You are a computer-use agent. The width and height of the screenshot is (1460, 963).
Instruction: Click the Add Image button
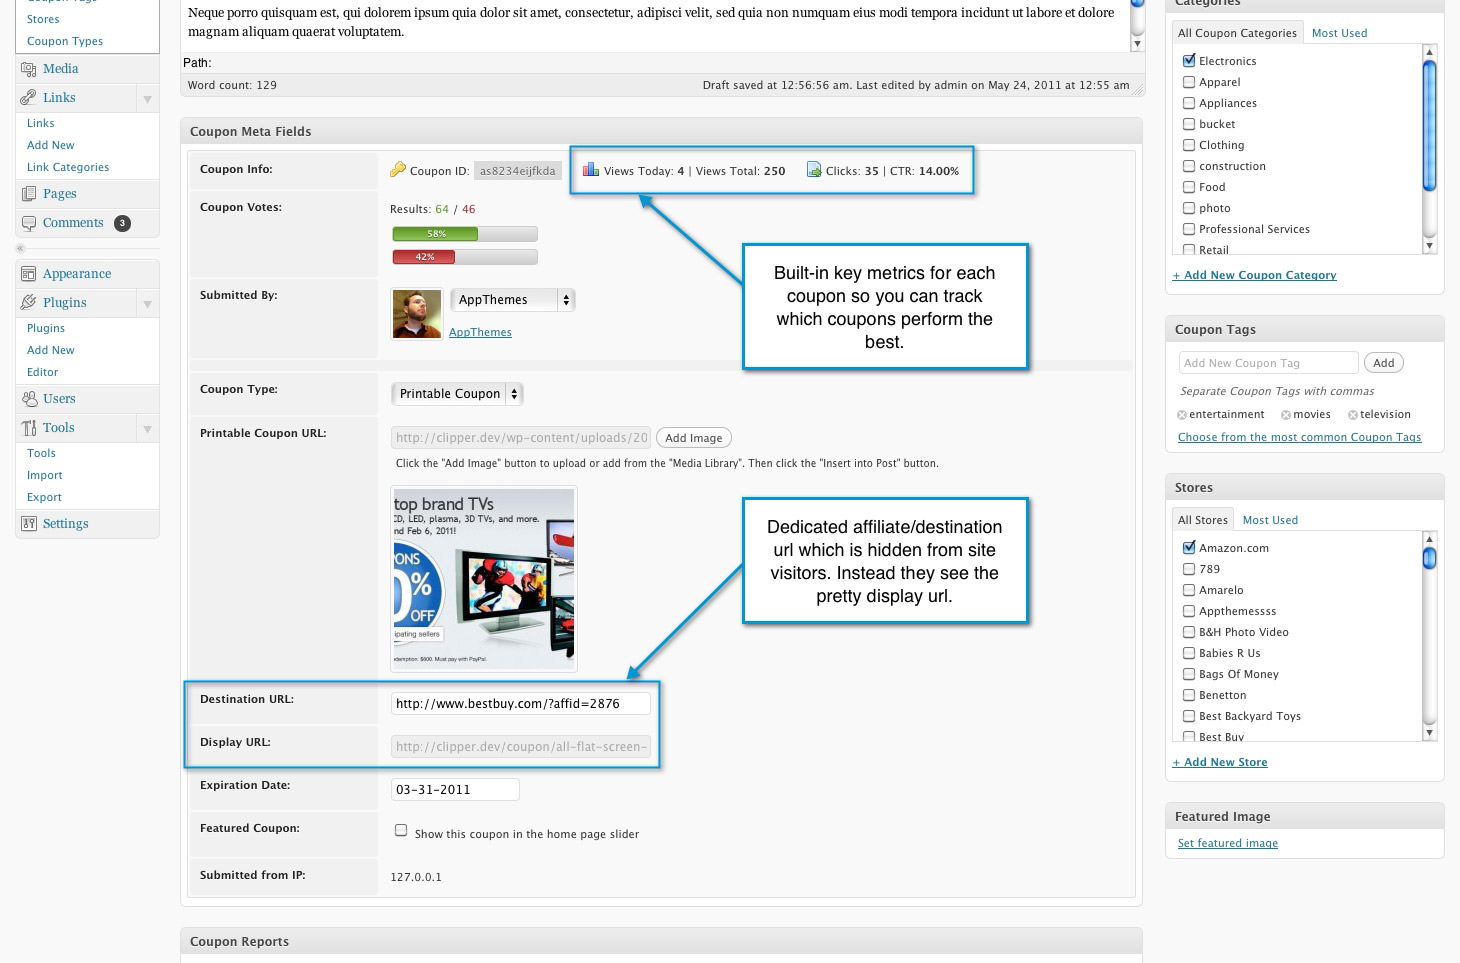tap(694, 438)
